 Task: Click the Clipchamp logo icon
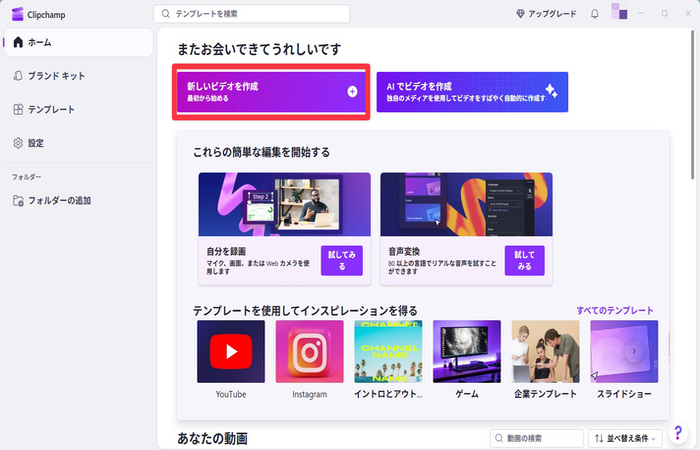[17, 14]
